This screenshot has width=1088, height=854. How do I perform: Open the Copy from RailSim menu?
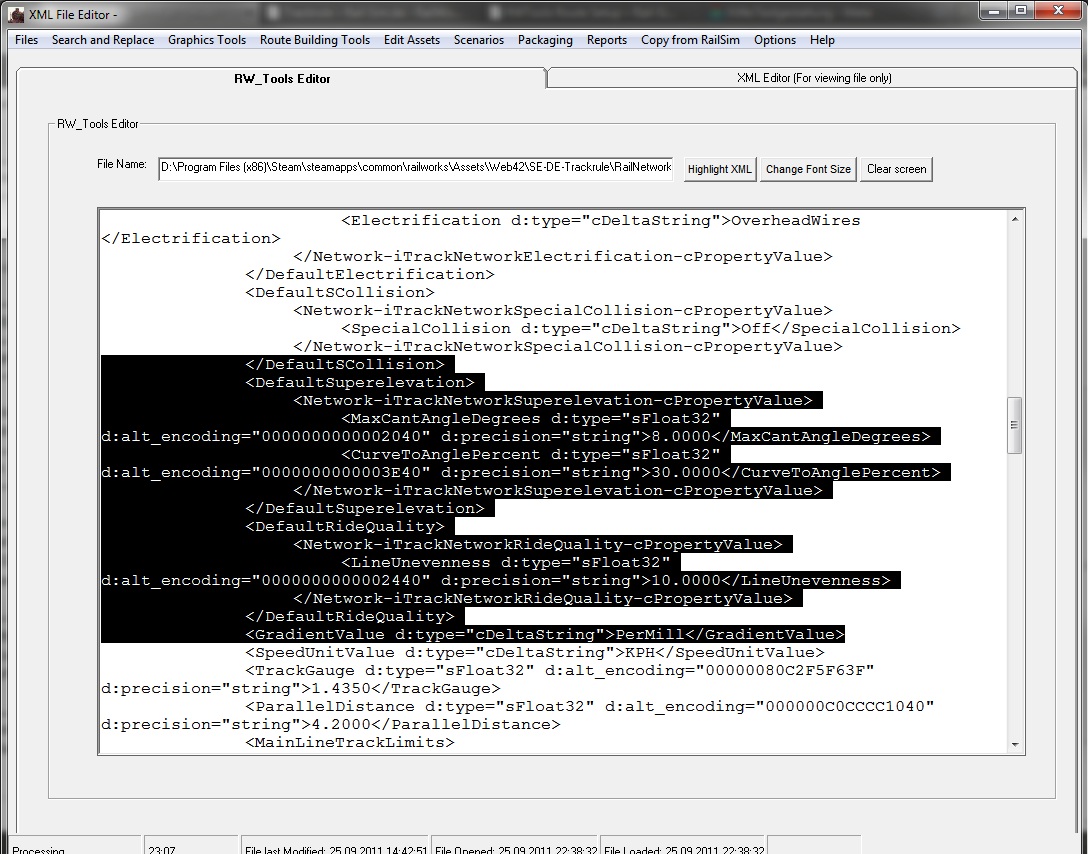690,40
